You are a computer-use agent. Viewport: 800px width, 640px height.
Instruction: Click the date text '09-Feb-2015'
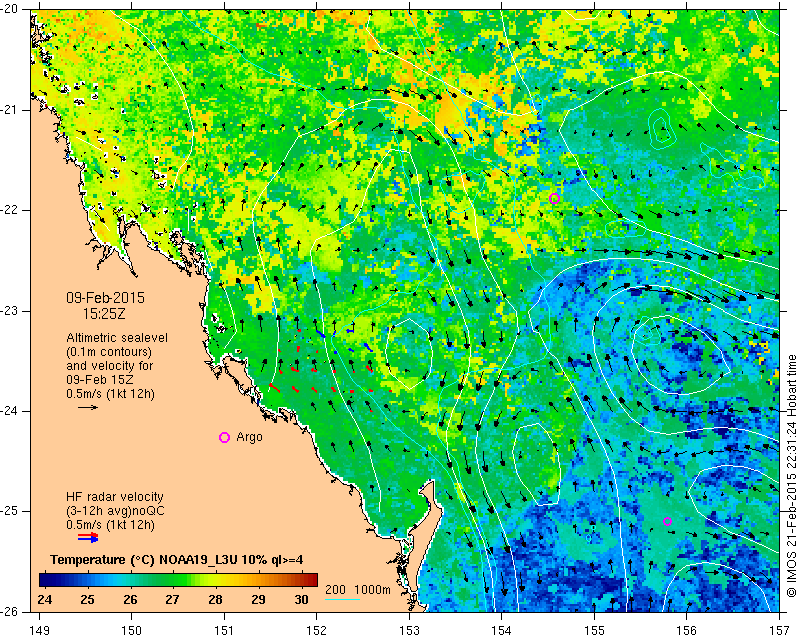pyautogui.click(x=106, y=298)
